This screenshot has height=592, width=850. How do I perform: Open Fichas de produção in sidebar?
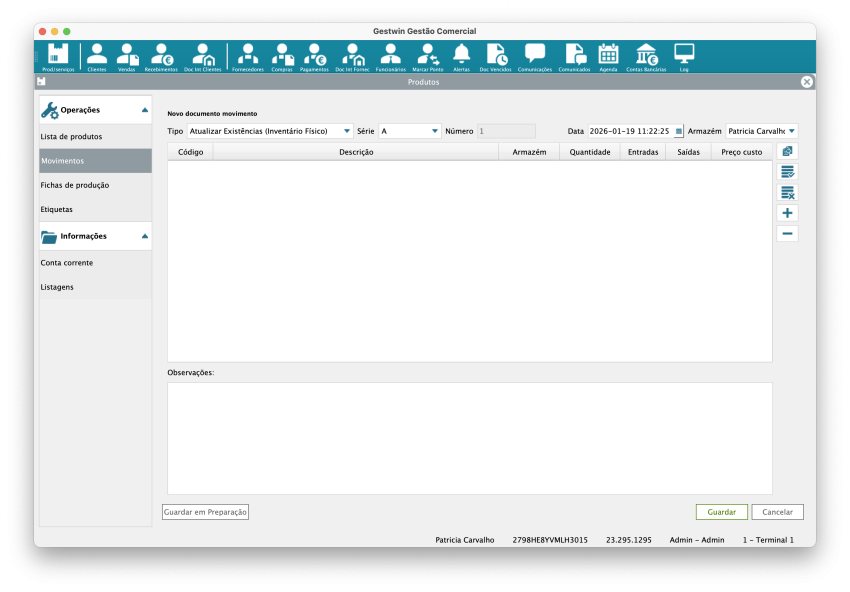(x=75, y=185)
